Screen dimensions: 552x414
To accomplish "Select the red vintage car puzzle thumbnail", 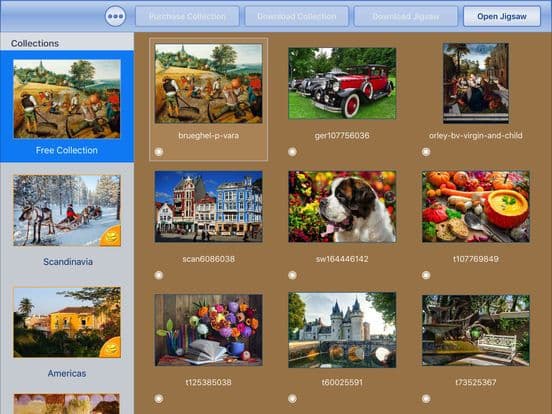I will [x=342, y=83].
